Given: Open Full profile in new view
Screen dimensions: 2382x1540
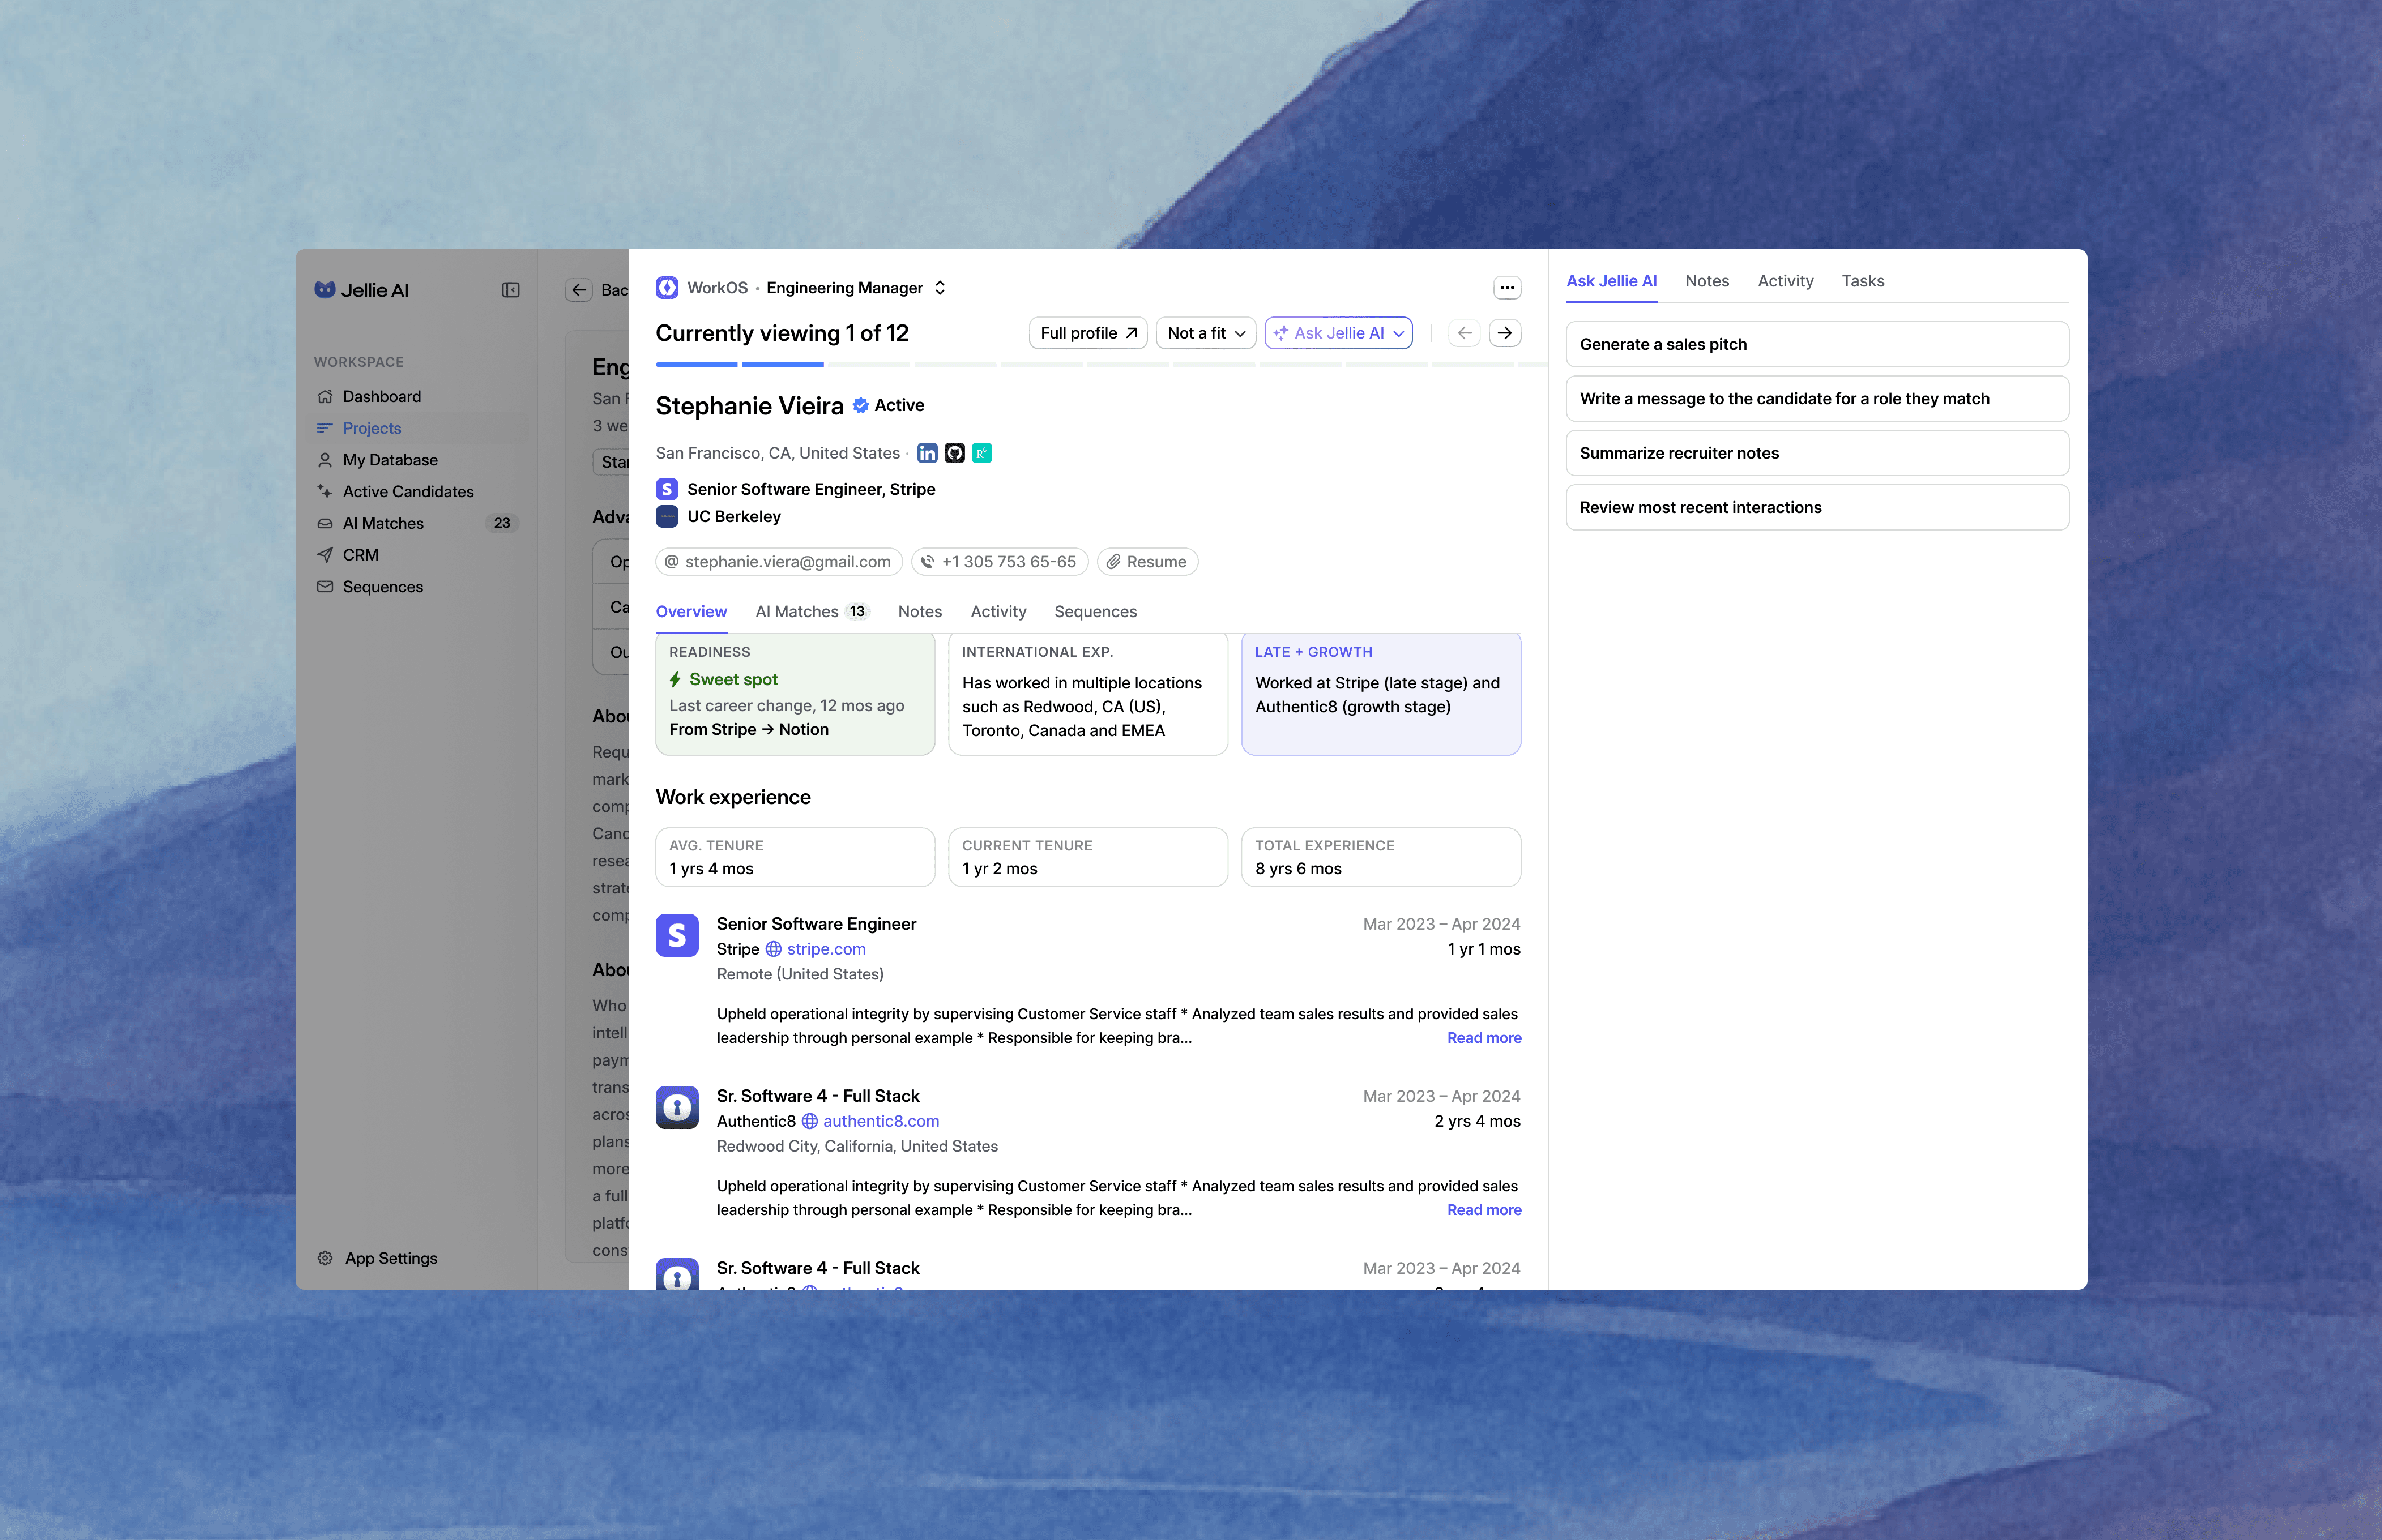Looking at the screenshot, I should (x=1088, y=333).
